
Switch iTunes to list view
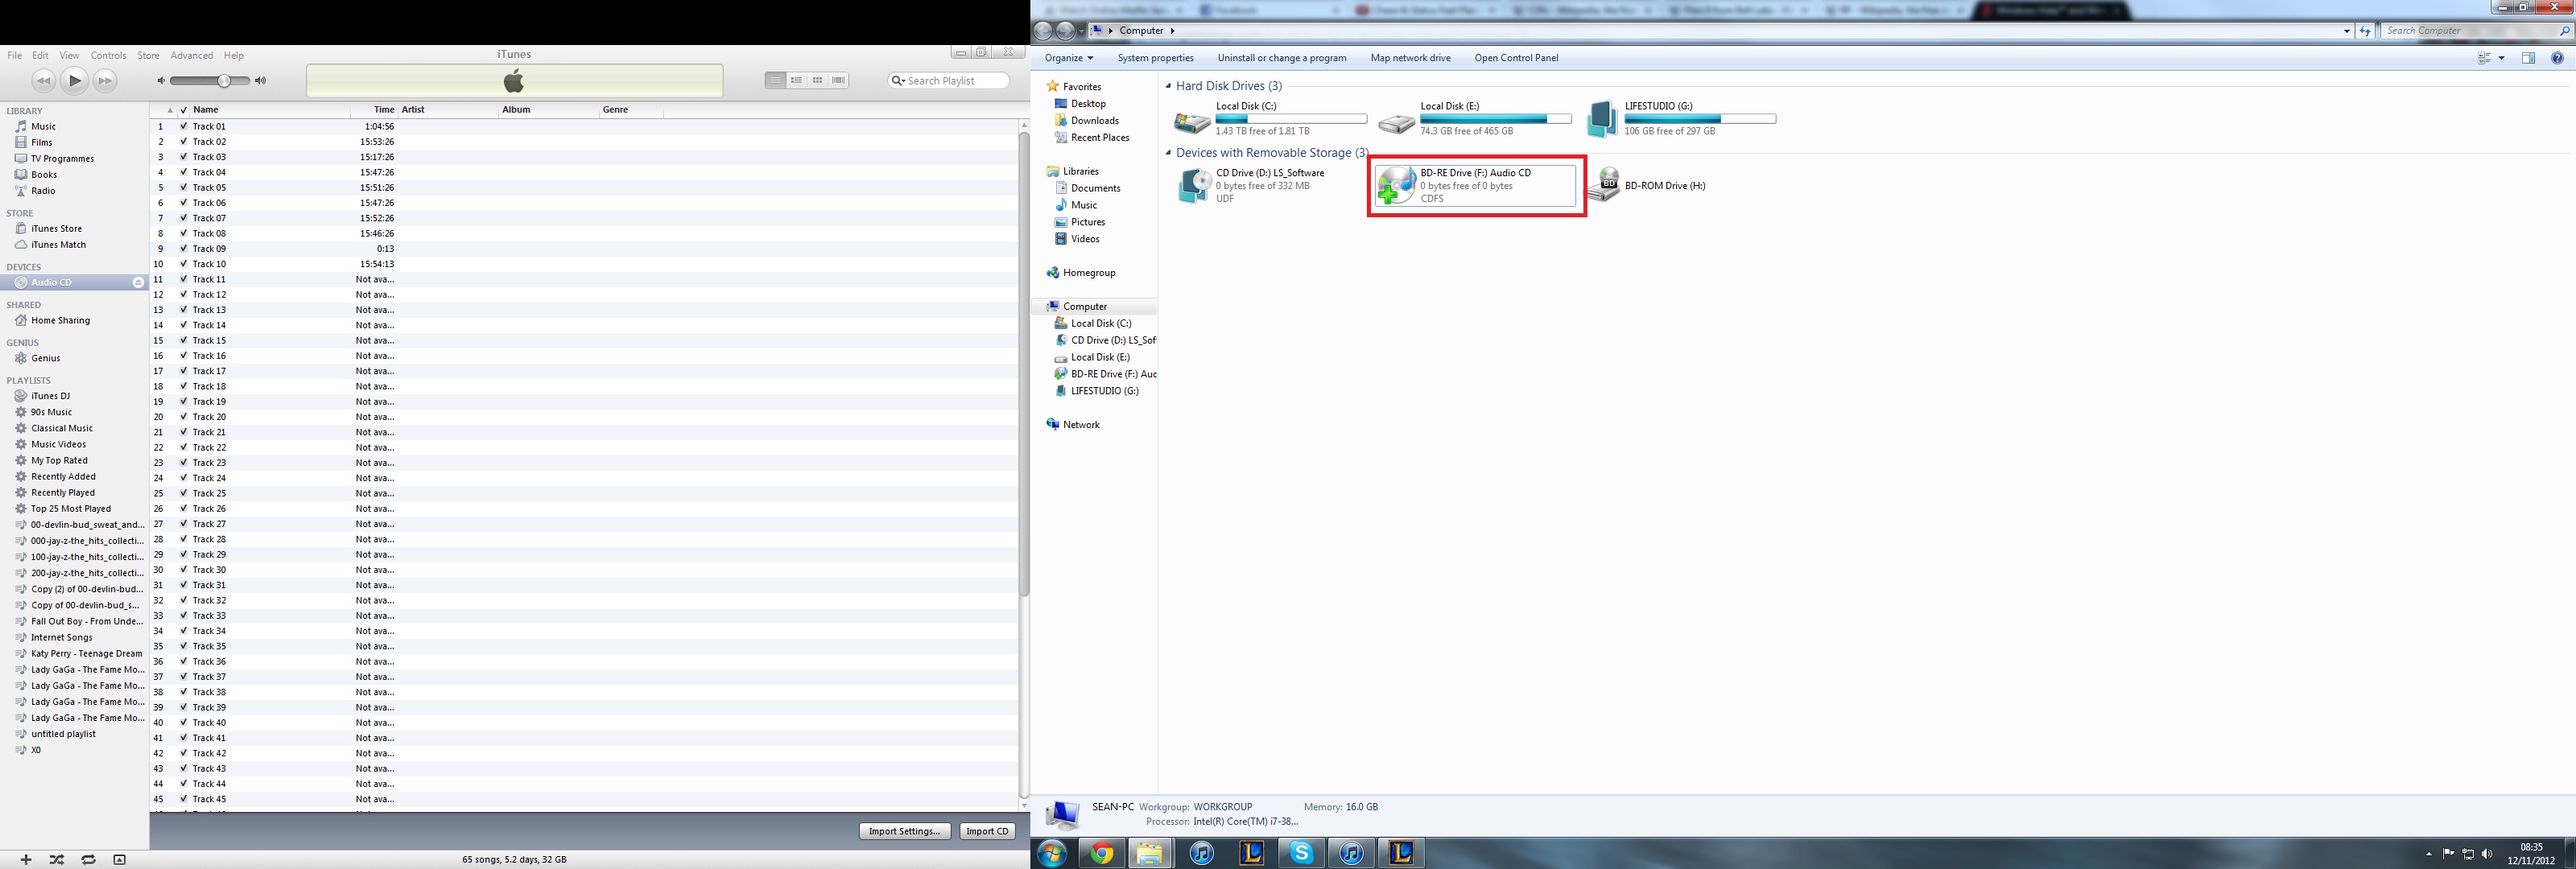tap(775, 80)
